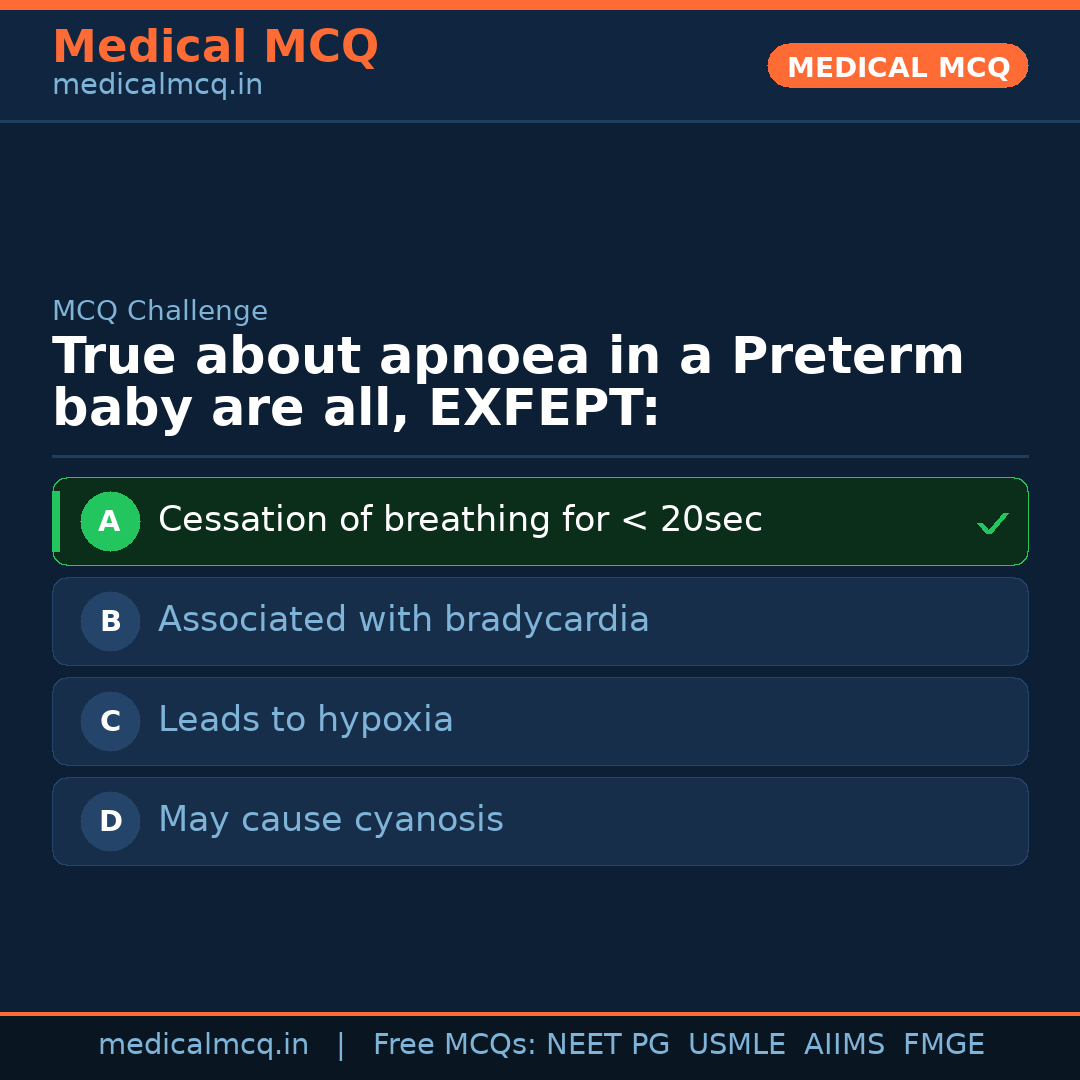This screenshot has width=1080, height=1080.
Task: Choose the C option letter circle
Action: 110,721
